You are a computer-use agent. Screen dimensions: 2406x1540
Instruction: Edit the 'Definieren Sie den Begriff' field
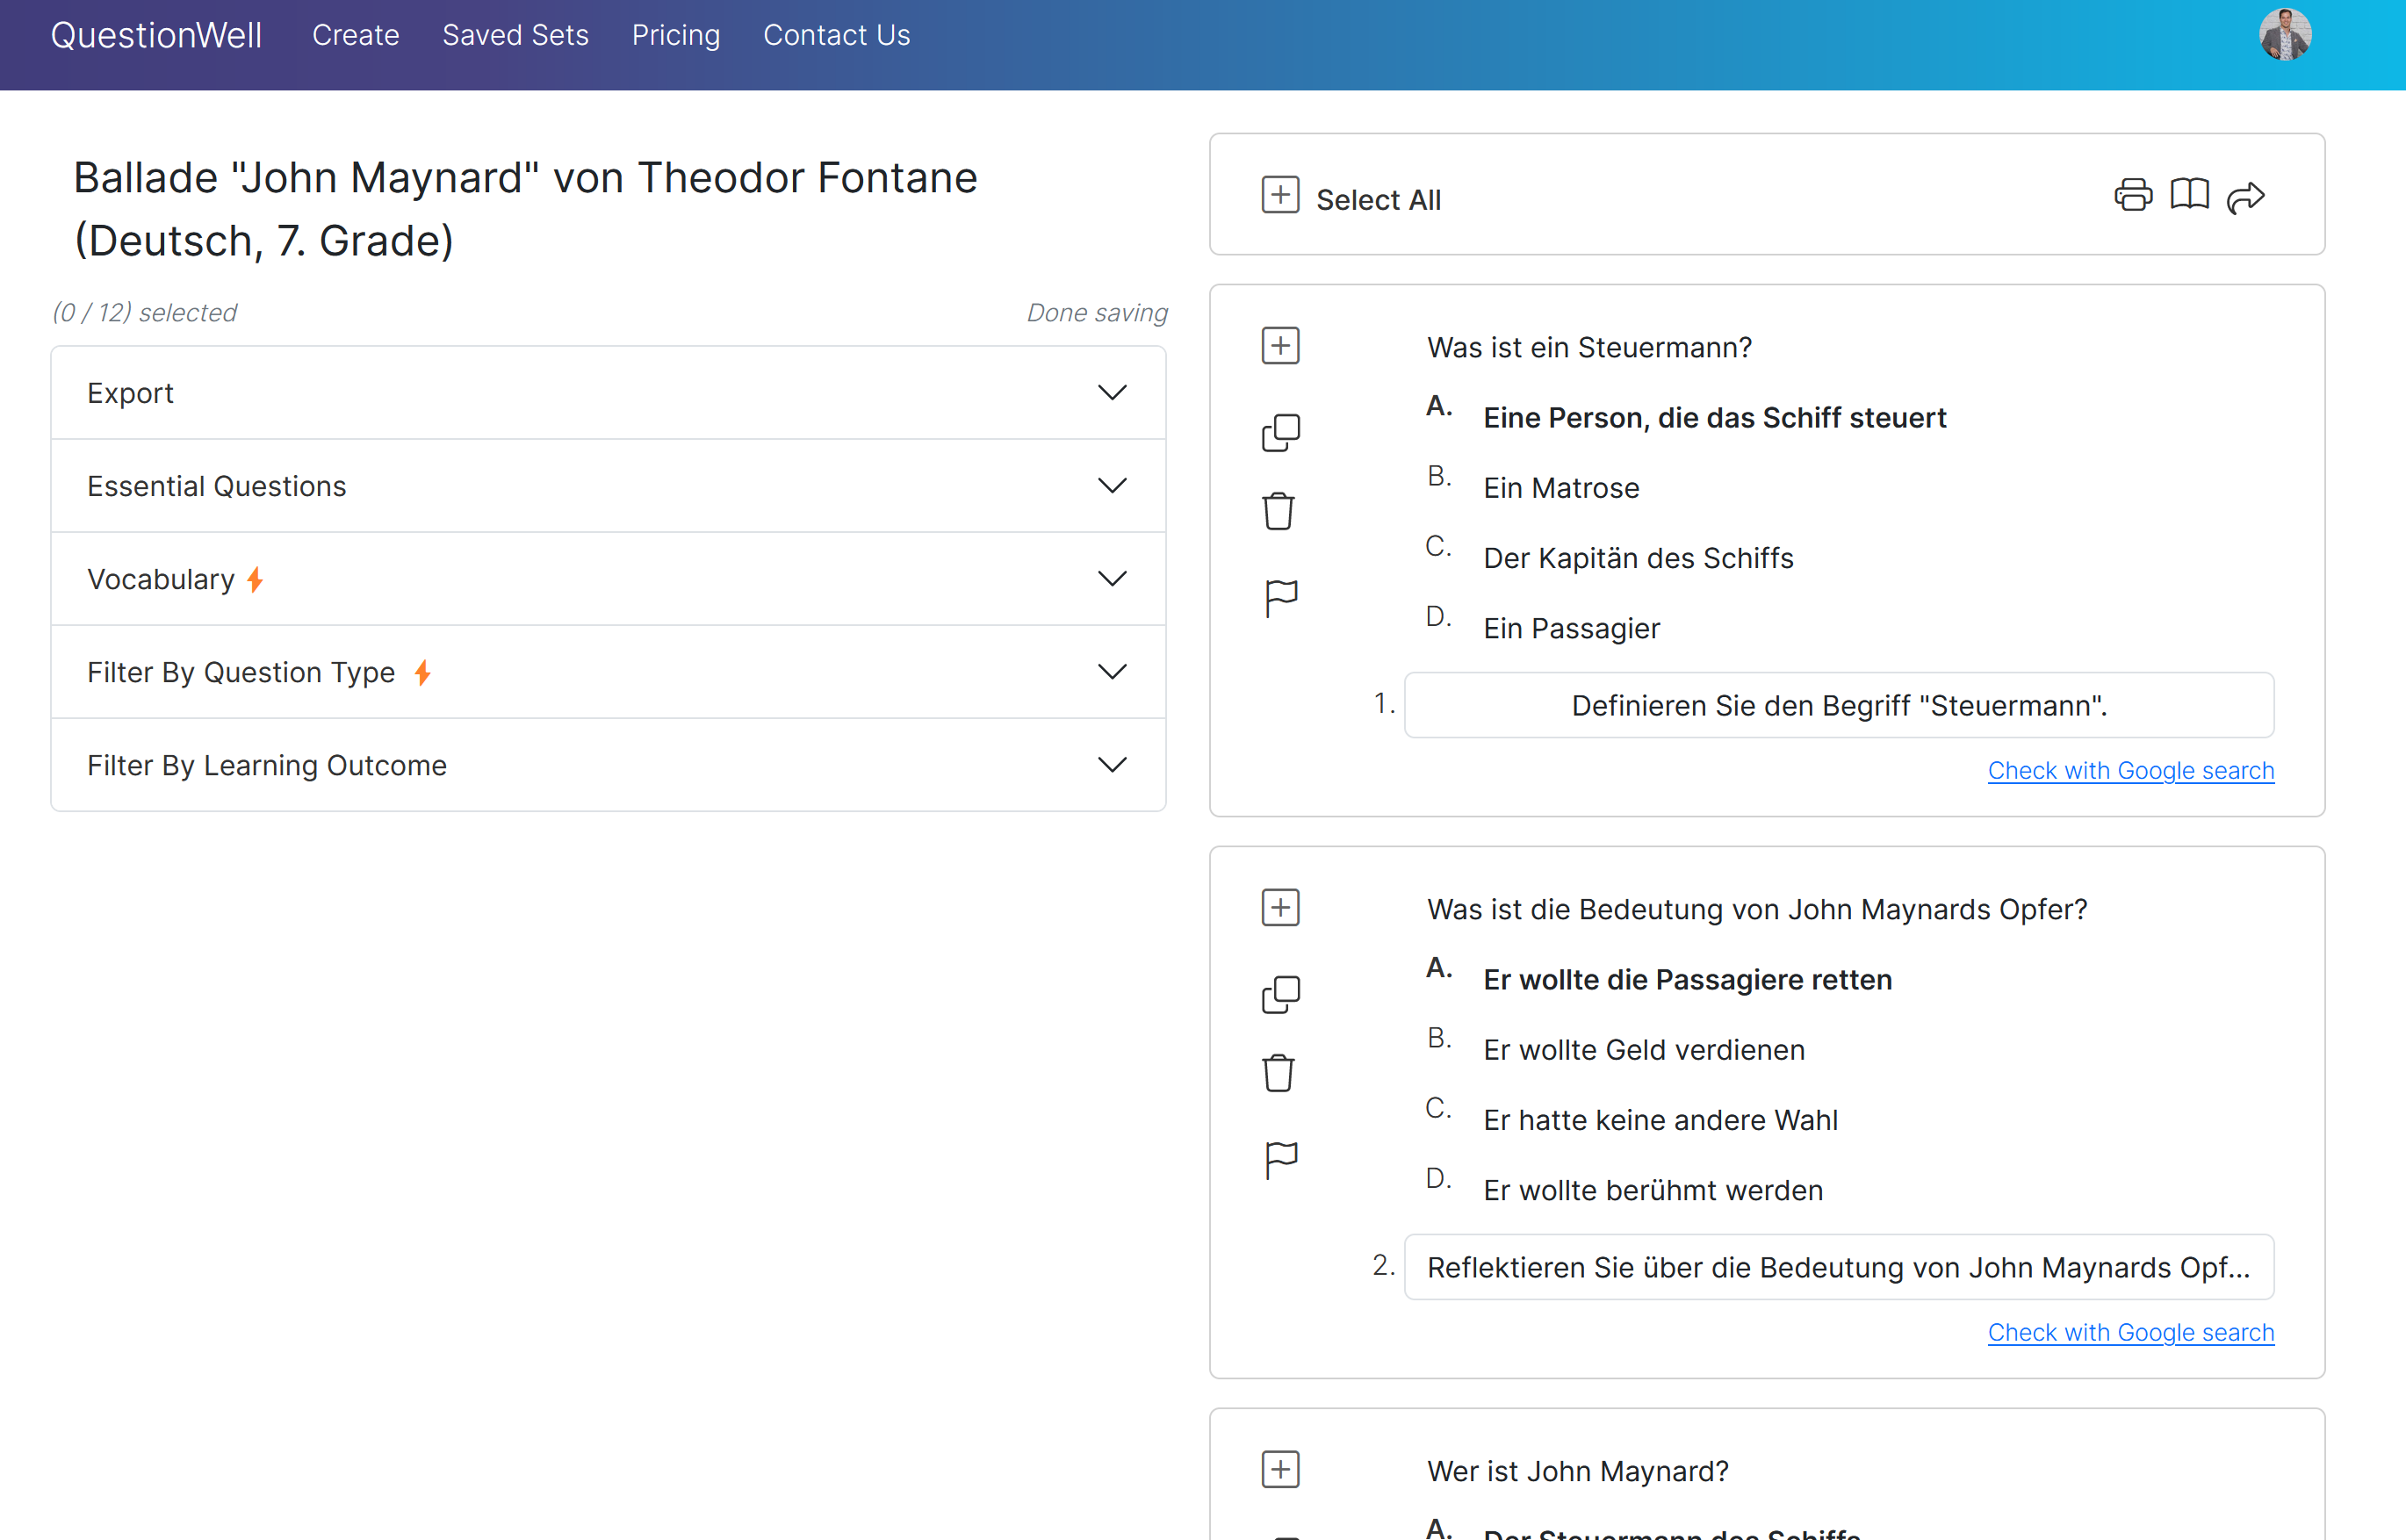1839,705
